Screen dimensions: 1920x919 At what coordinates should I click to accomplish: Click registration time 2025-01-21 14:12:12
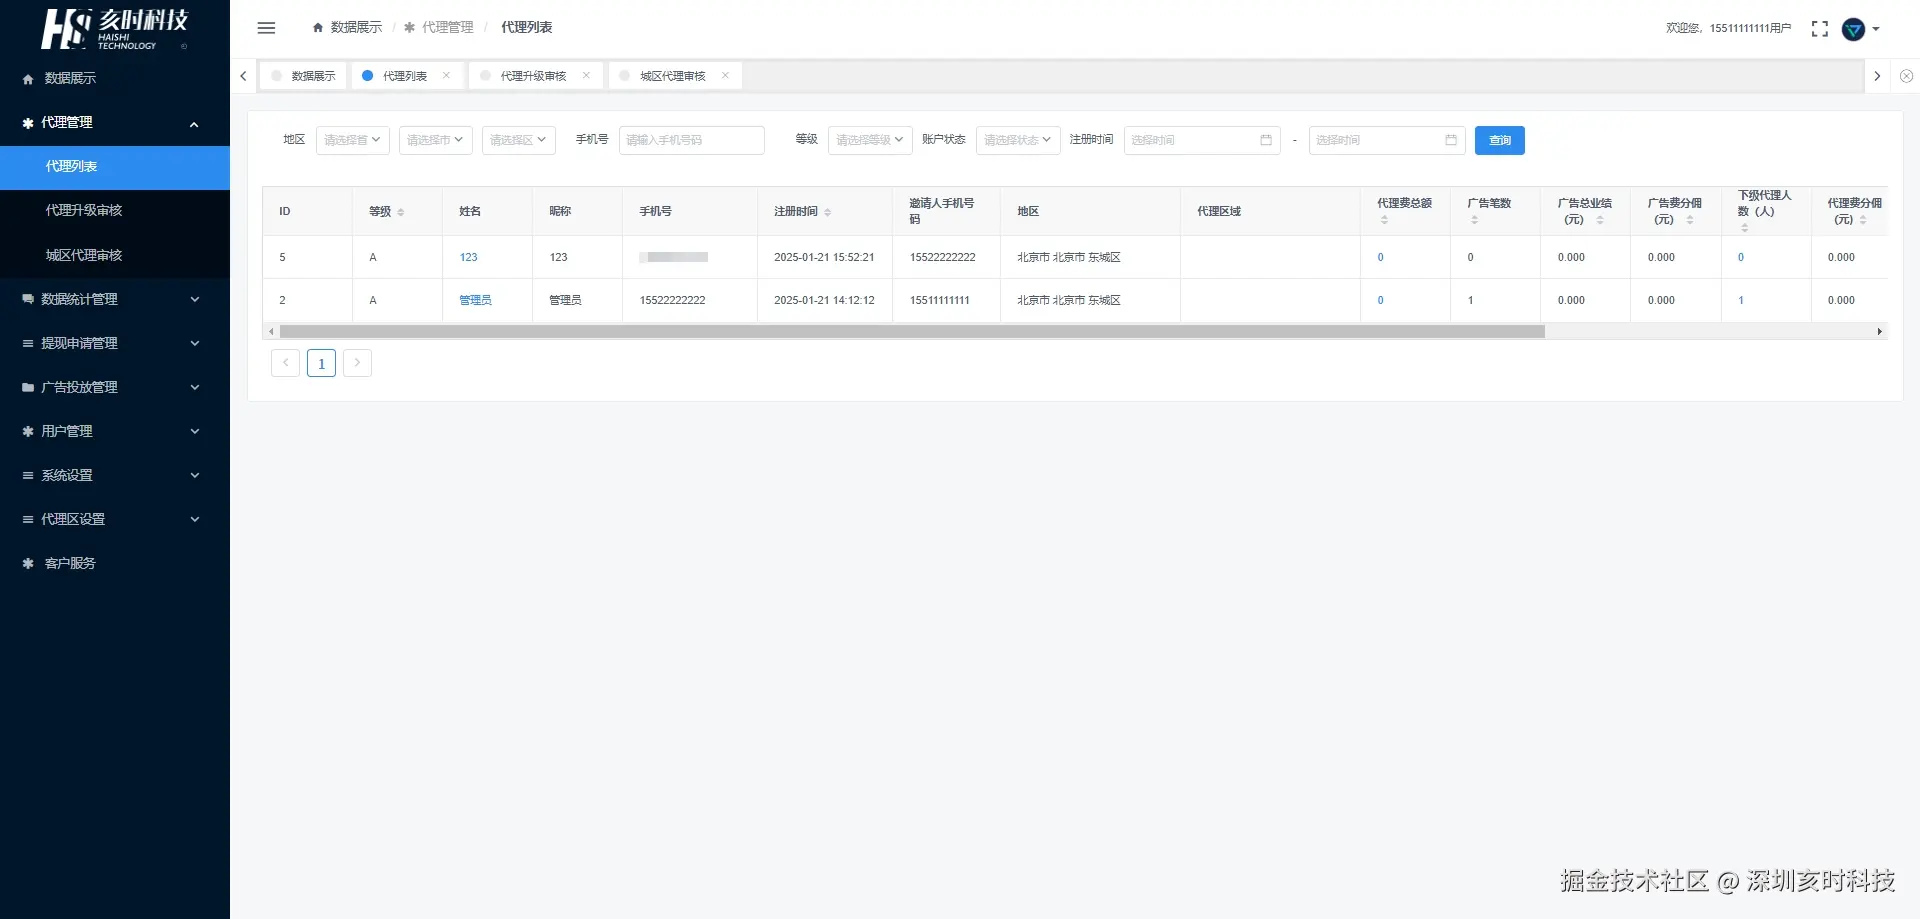(824, 300)
